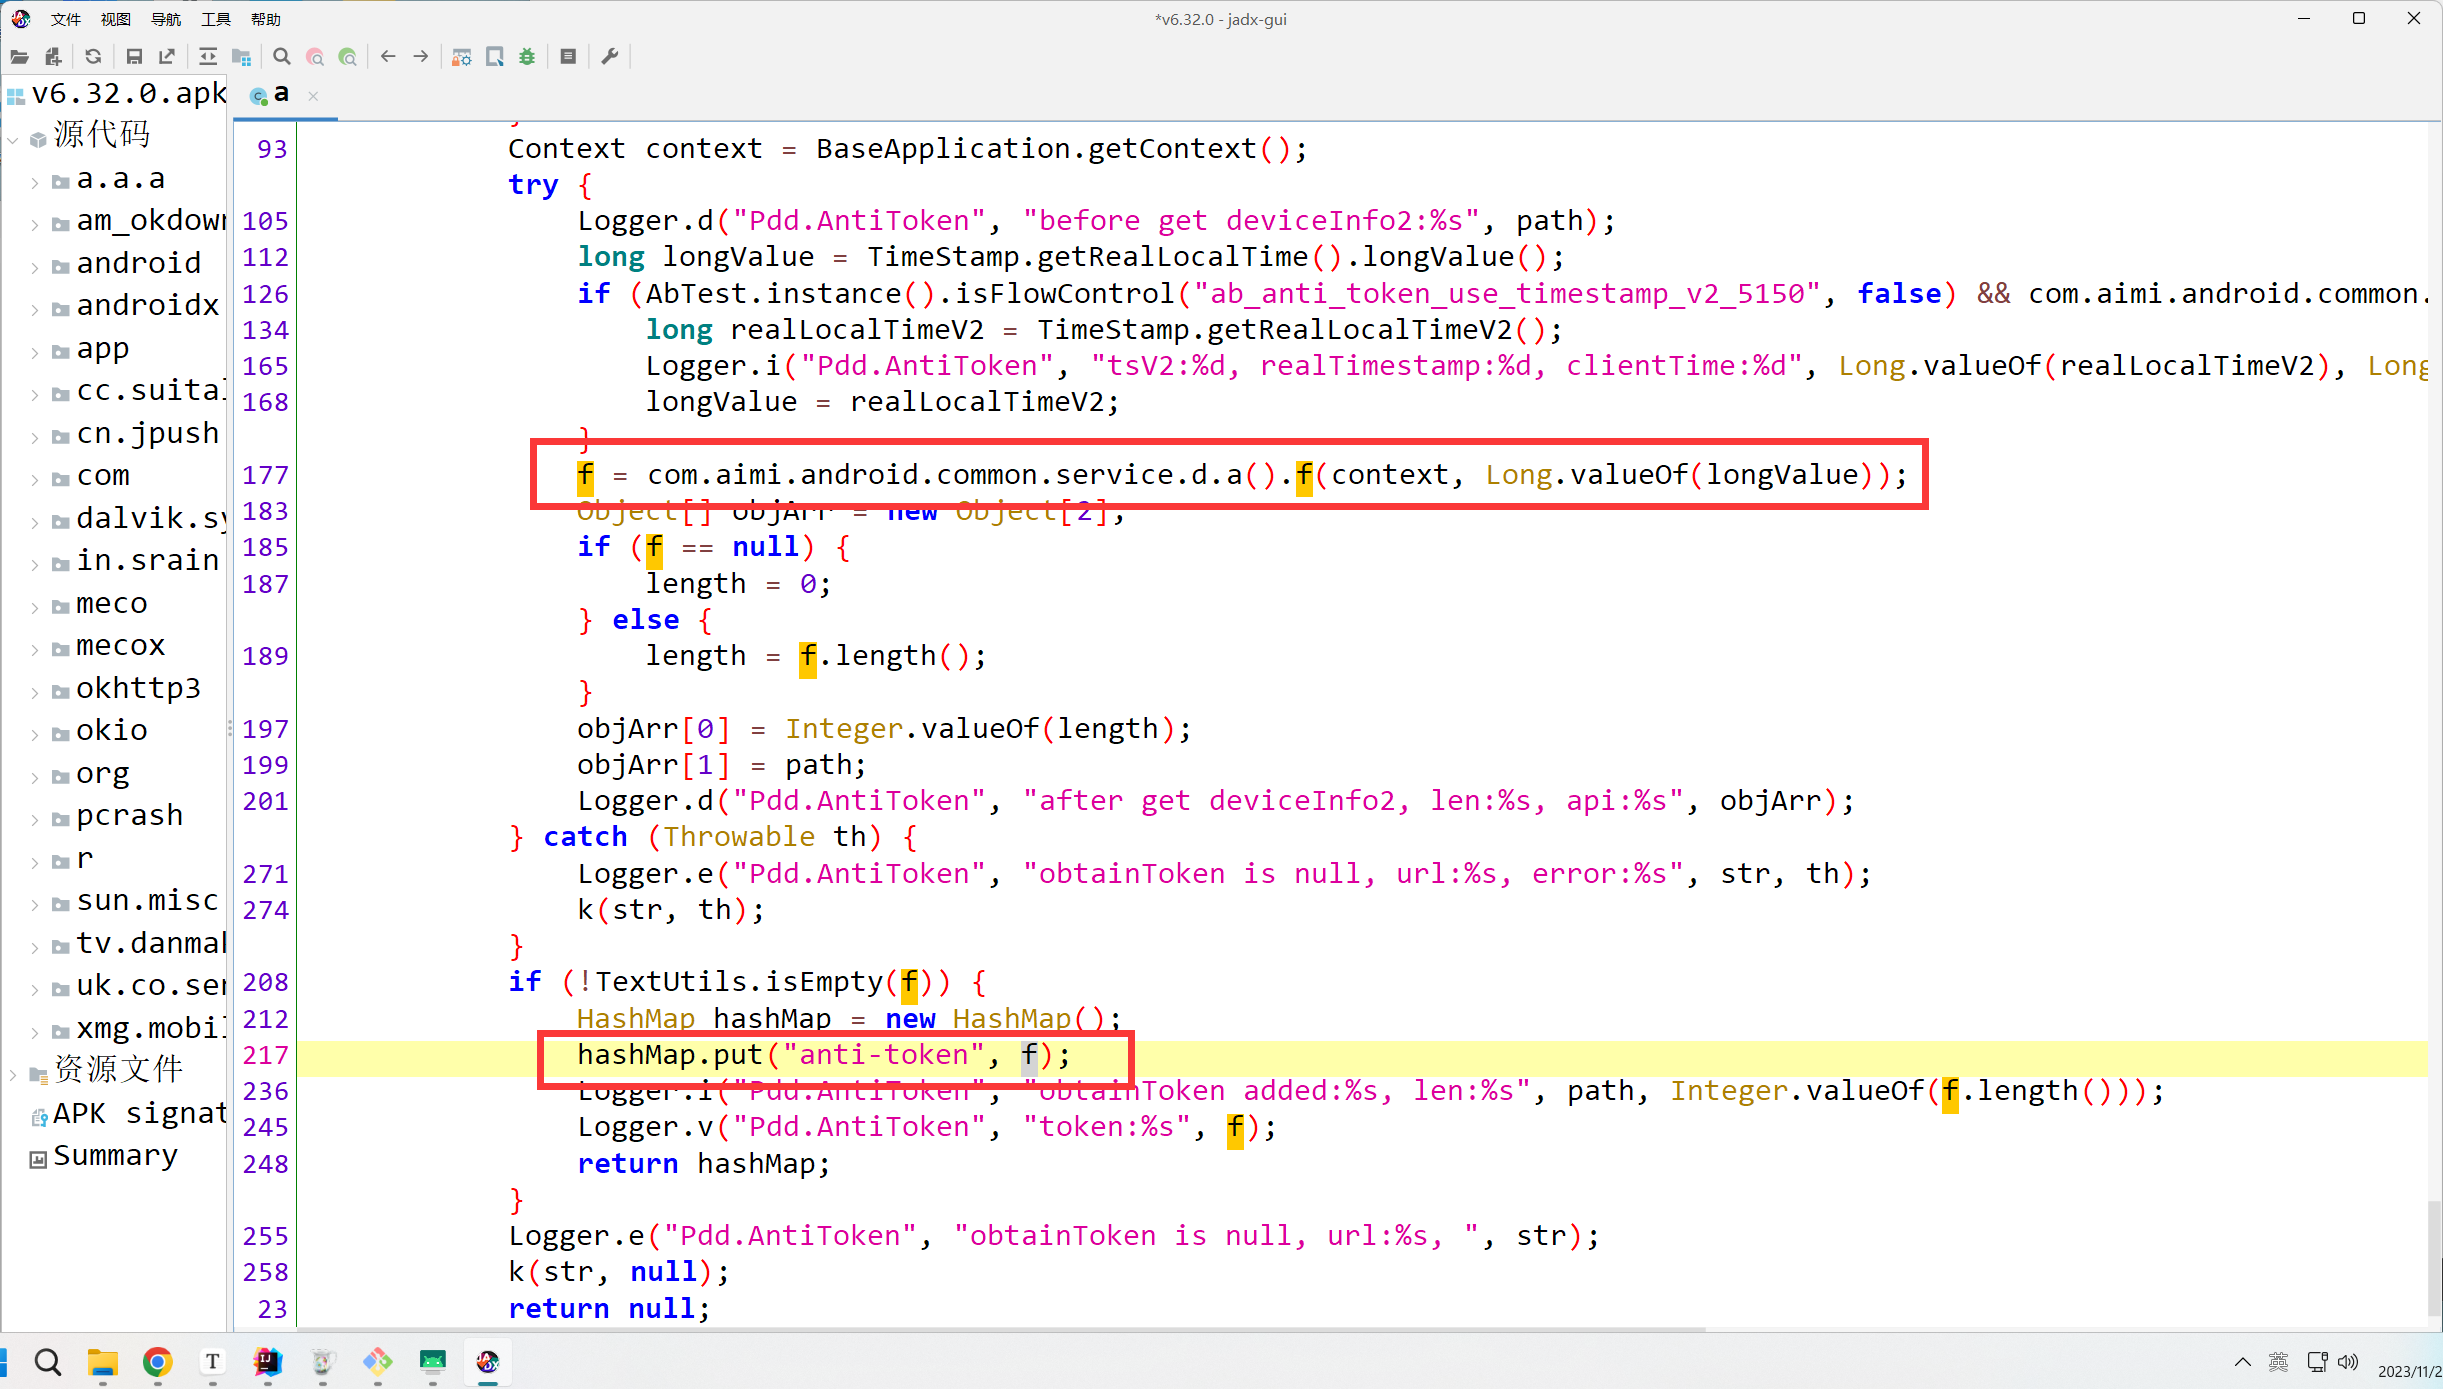Click the add files toolbar icon
Screen dimensions: 2443x1389
(x=54, y=57)
